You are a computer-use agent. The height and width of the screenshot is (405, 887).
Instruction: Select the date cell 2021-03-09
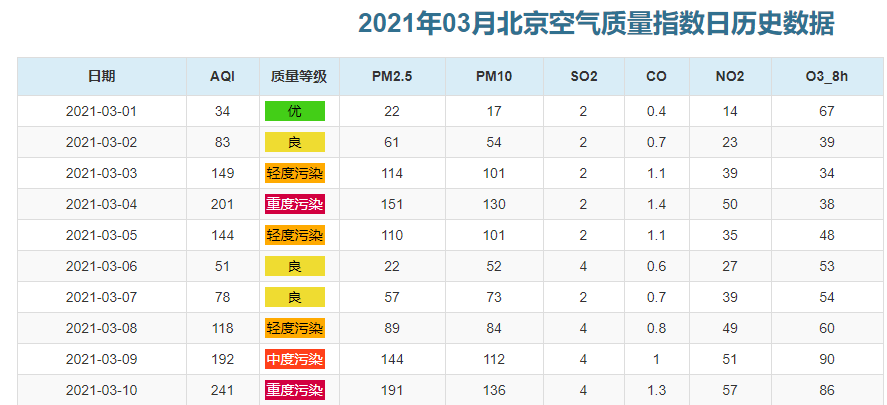[101, 360]
